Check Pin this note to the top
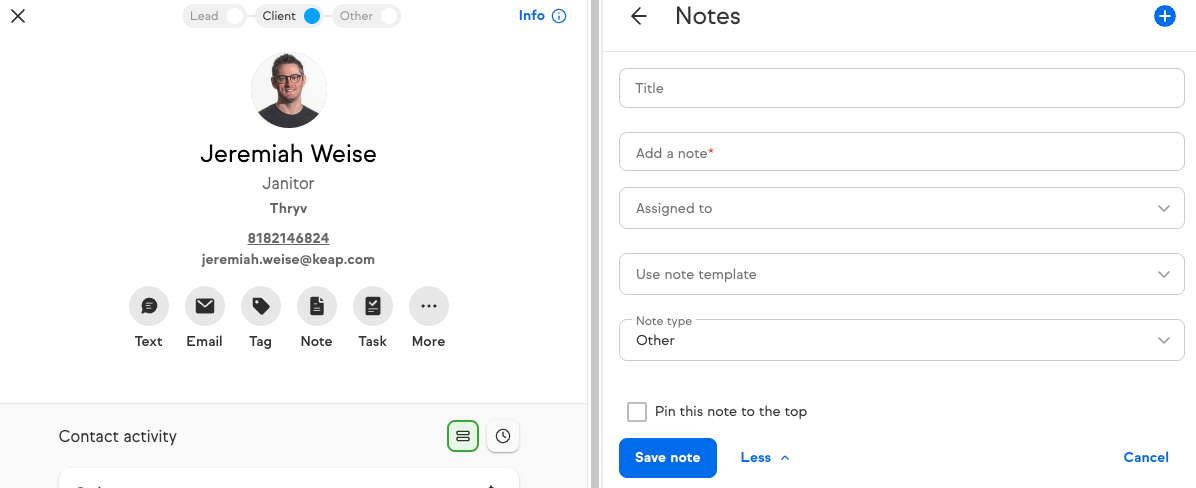1196x488 pixels. 637,412
